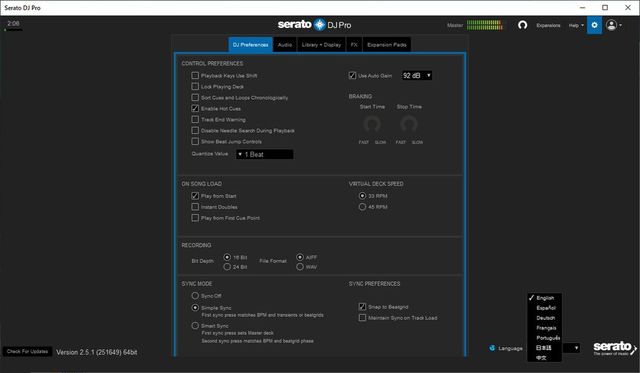Enable Lock Playing Deck

[x=195, y=87]
